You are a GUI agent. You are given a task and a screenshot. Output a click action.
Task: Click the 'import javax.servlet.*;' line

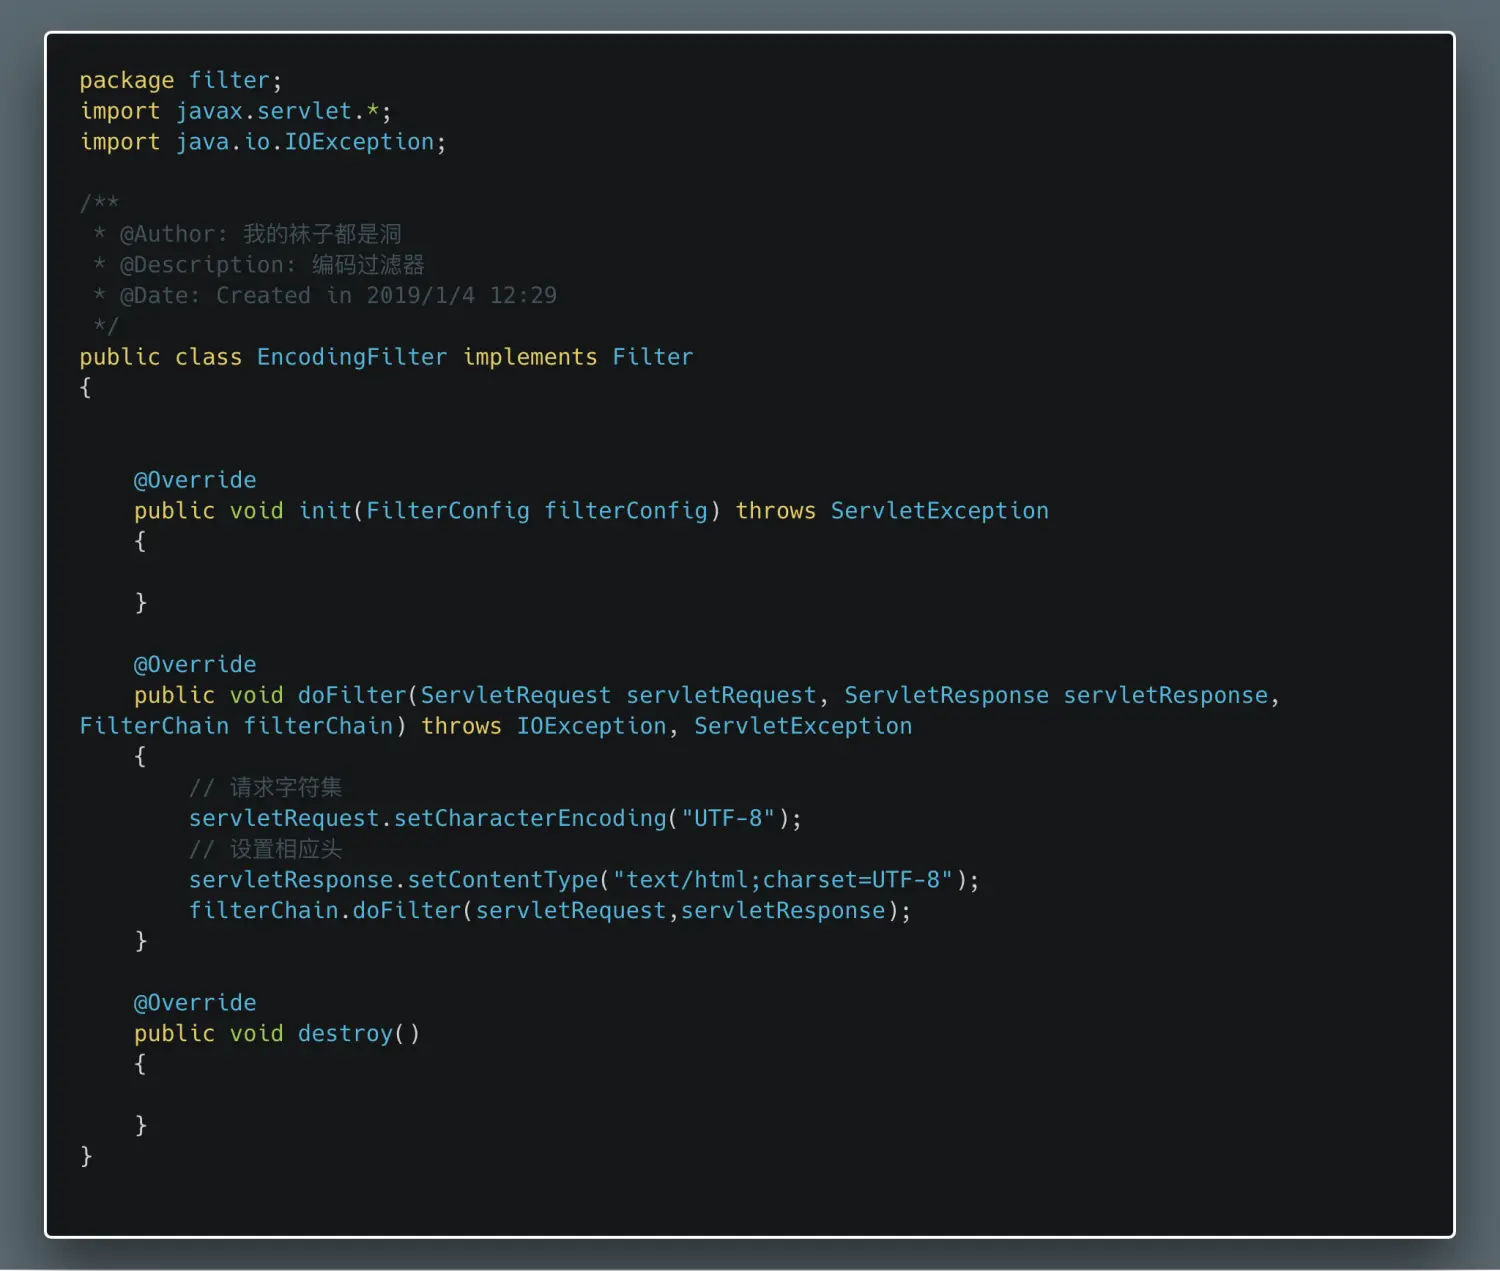click(235, 111)
